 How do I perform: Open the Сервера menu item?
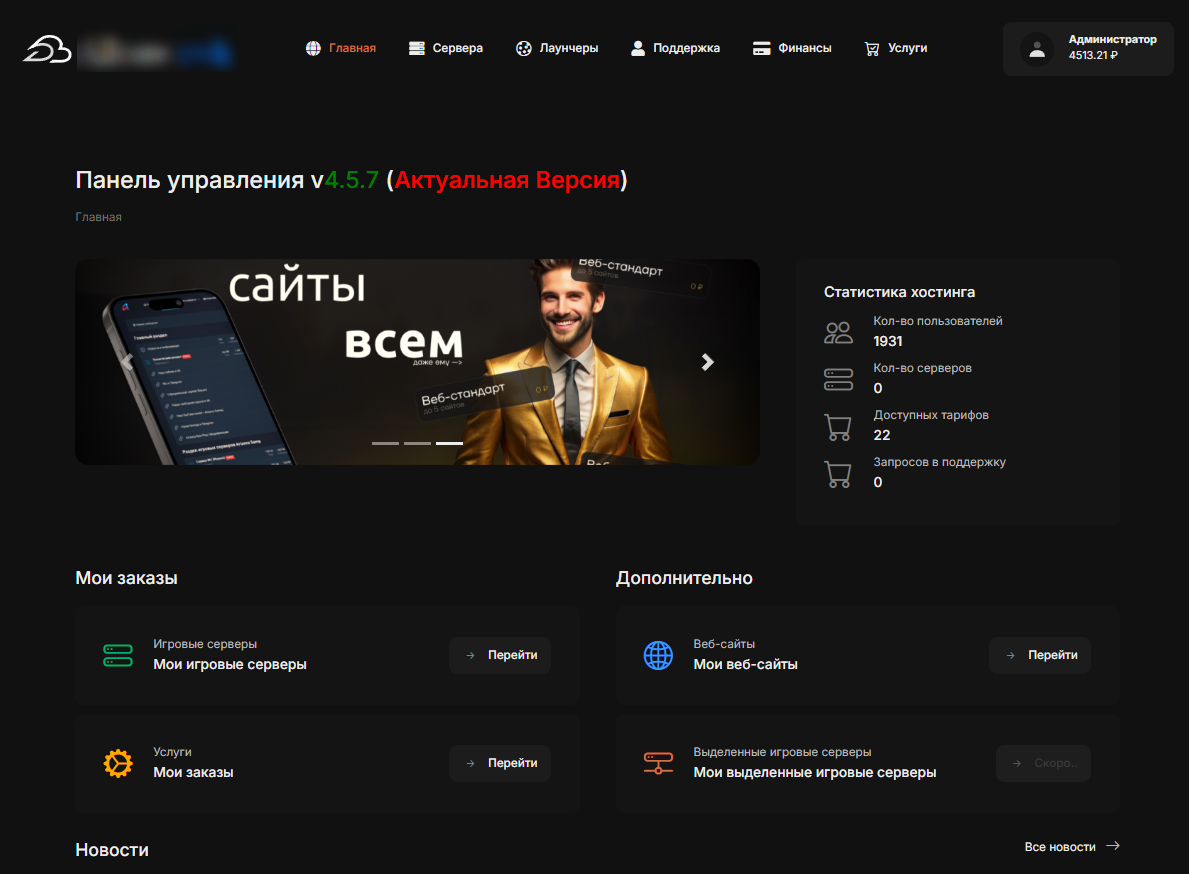point(446,48)
